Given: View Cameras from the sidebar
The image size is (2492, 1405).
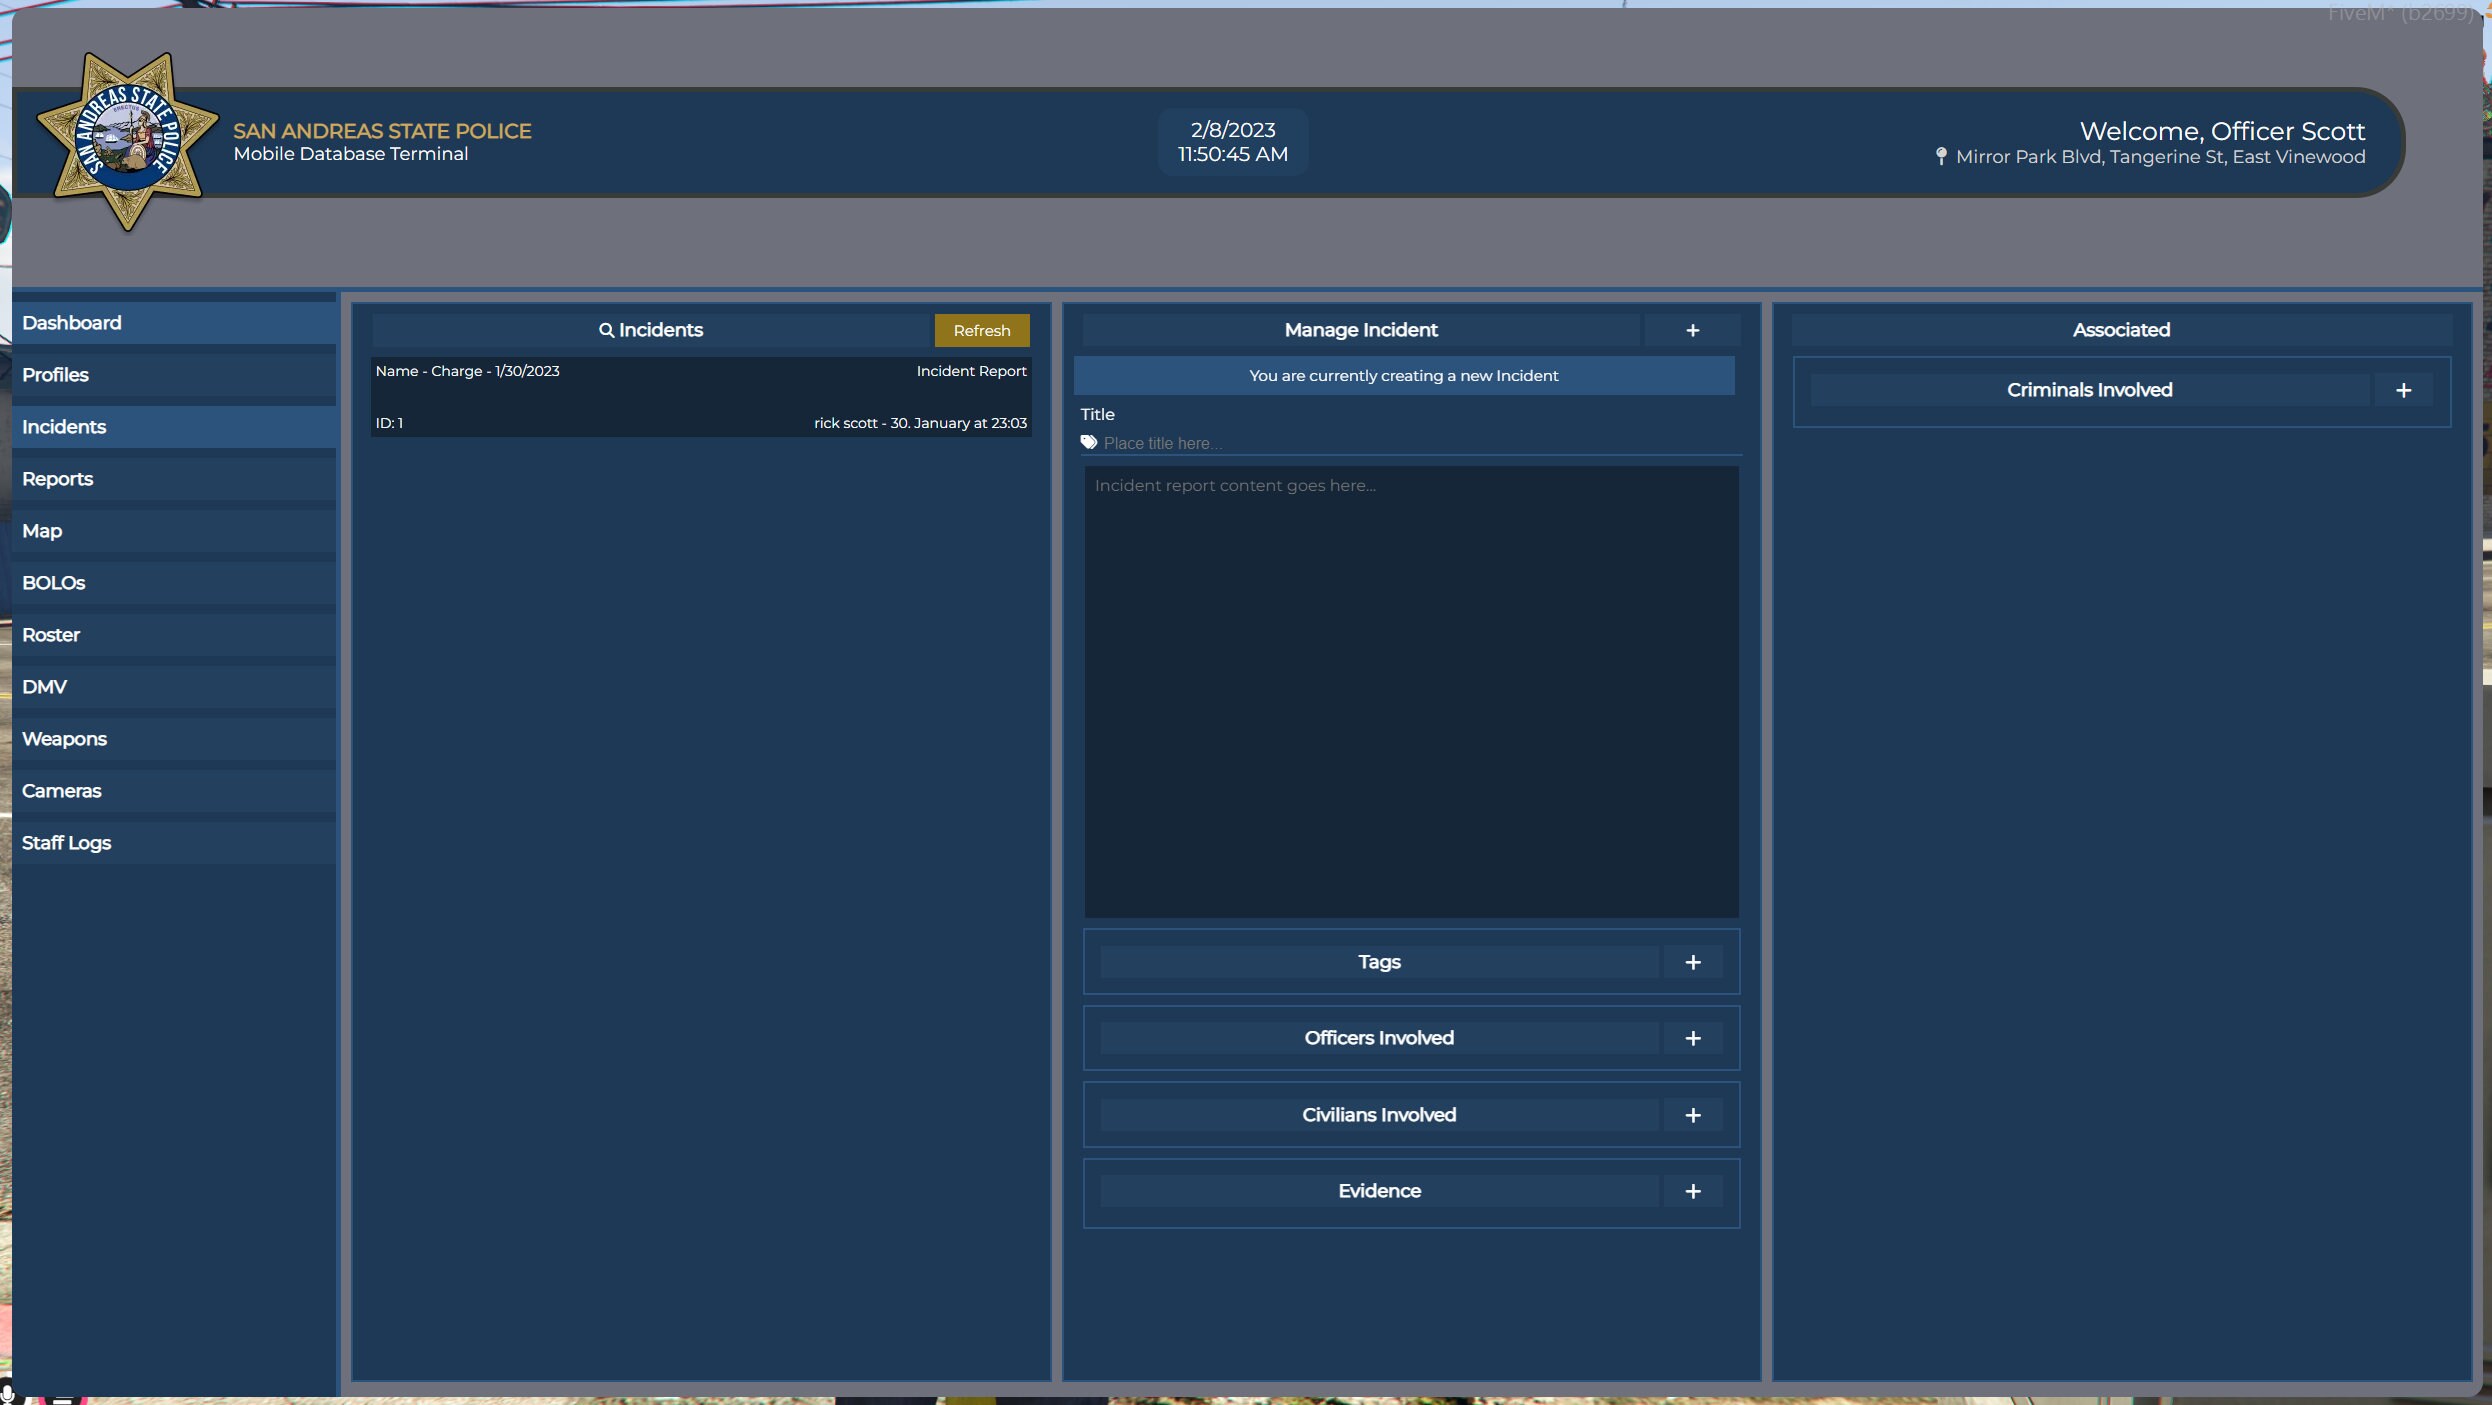Looking at the screenshot, I should [174, 791].
